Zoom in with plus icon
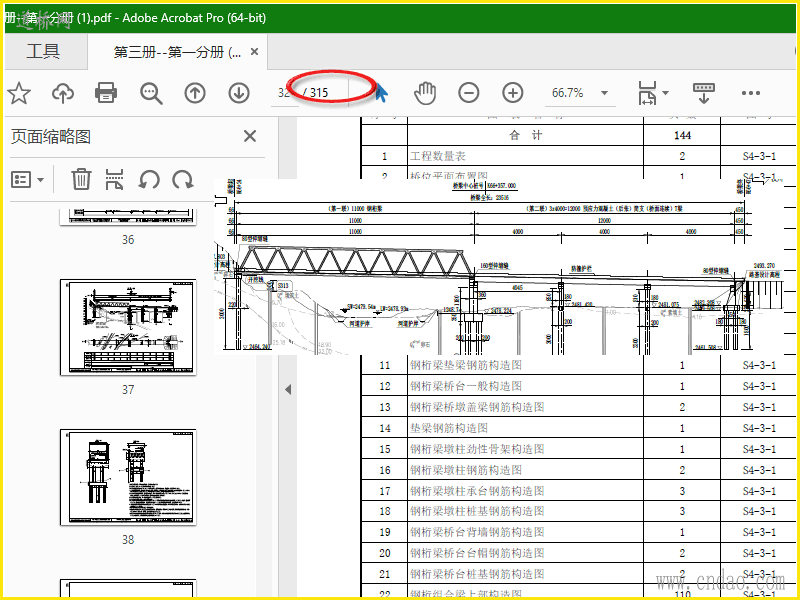Viewport: 800px width, 600px height. (513, 93)
